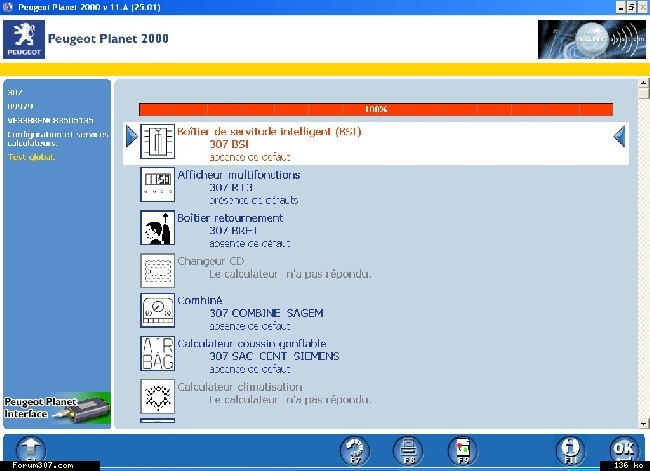Click '307 SAC CENT SIEMENS' label
This screenshot has width=650, height=471.
pyautogui.click(x=274, y=356)
